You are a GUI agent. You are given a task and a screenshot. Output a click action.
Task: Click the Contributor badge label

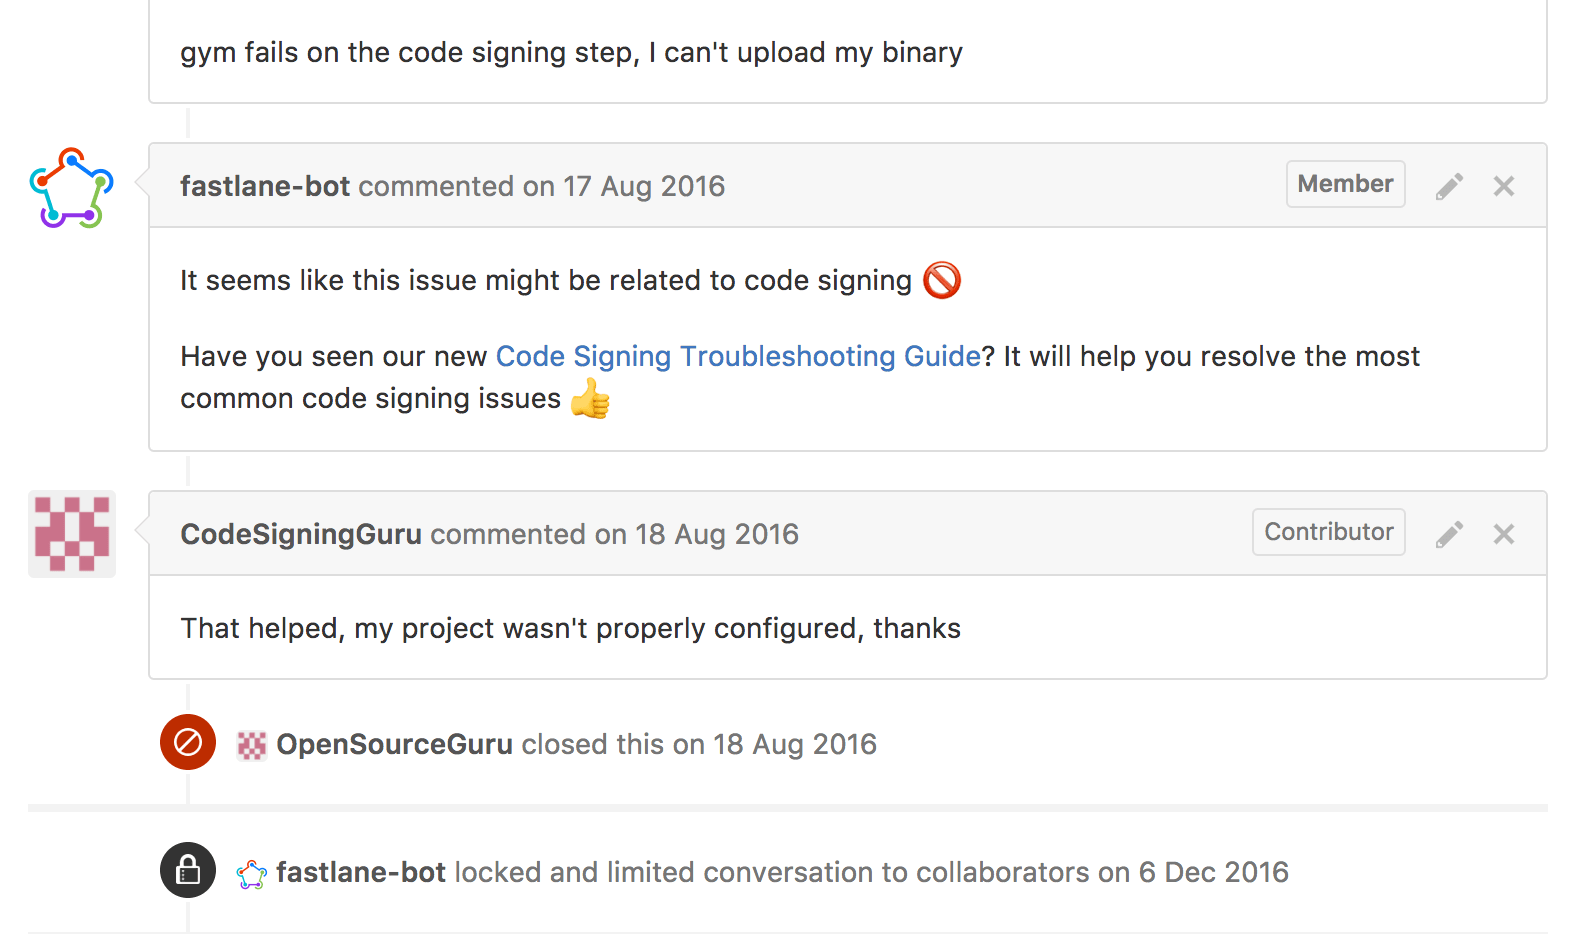point(1328,532)
